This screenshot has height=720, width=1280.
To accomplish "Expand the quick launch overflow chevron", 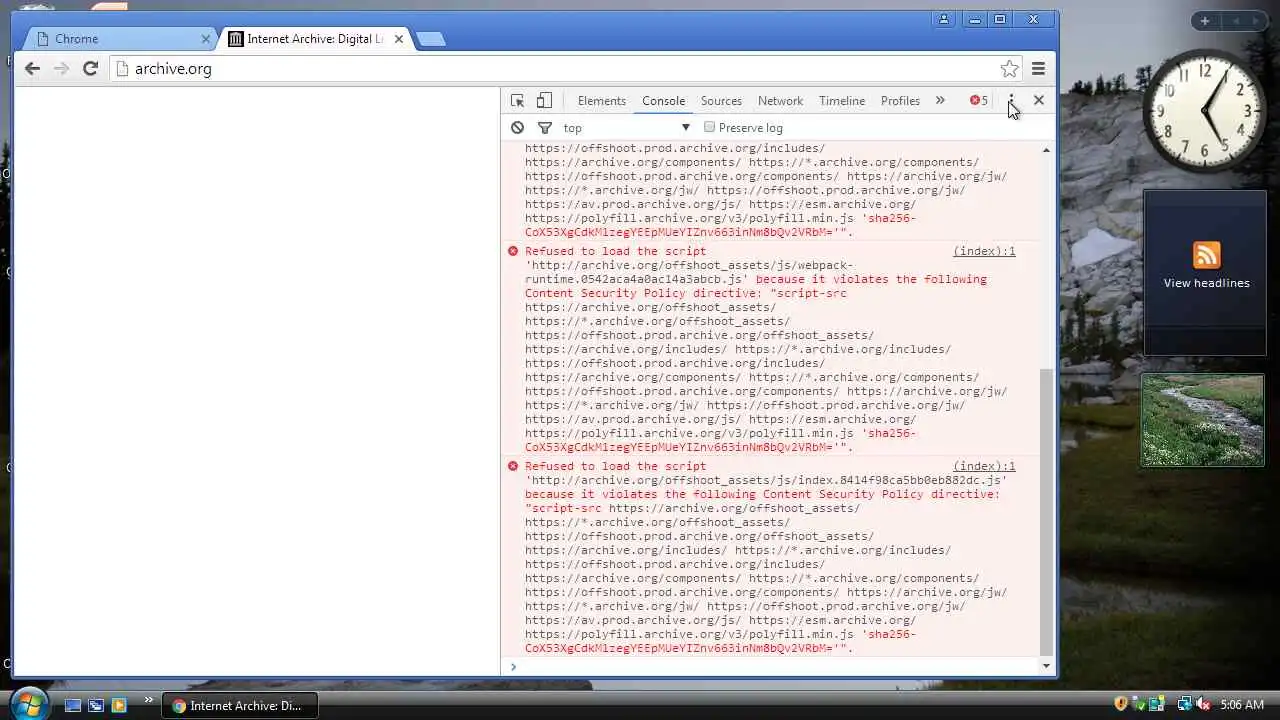I will [149, 700].
